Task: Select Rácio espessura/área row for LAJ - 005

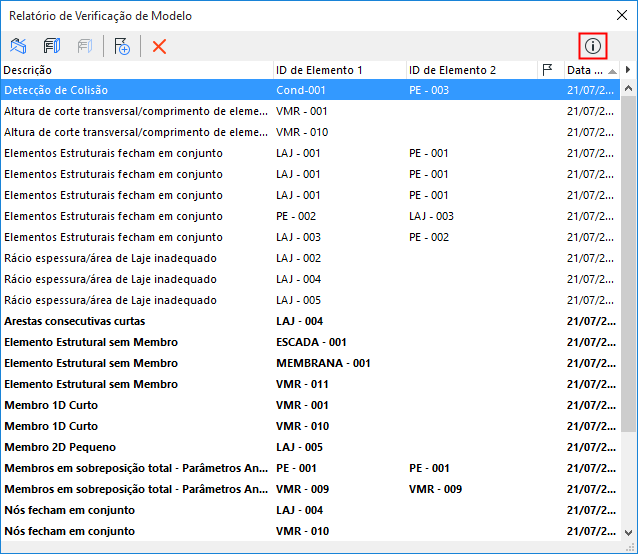Action: coord(310,300)
